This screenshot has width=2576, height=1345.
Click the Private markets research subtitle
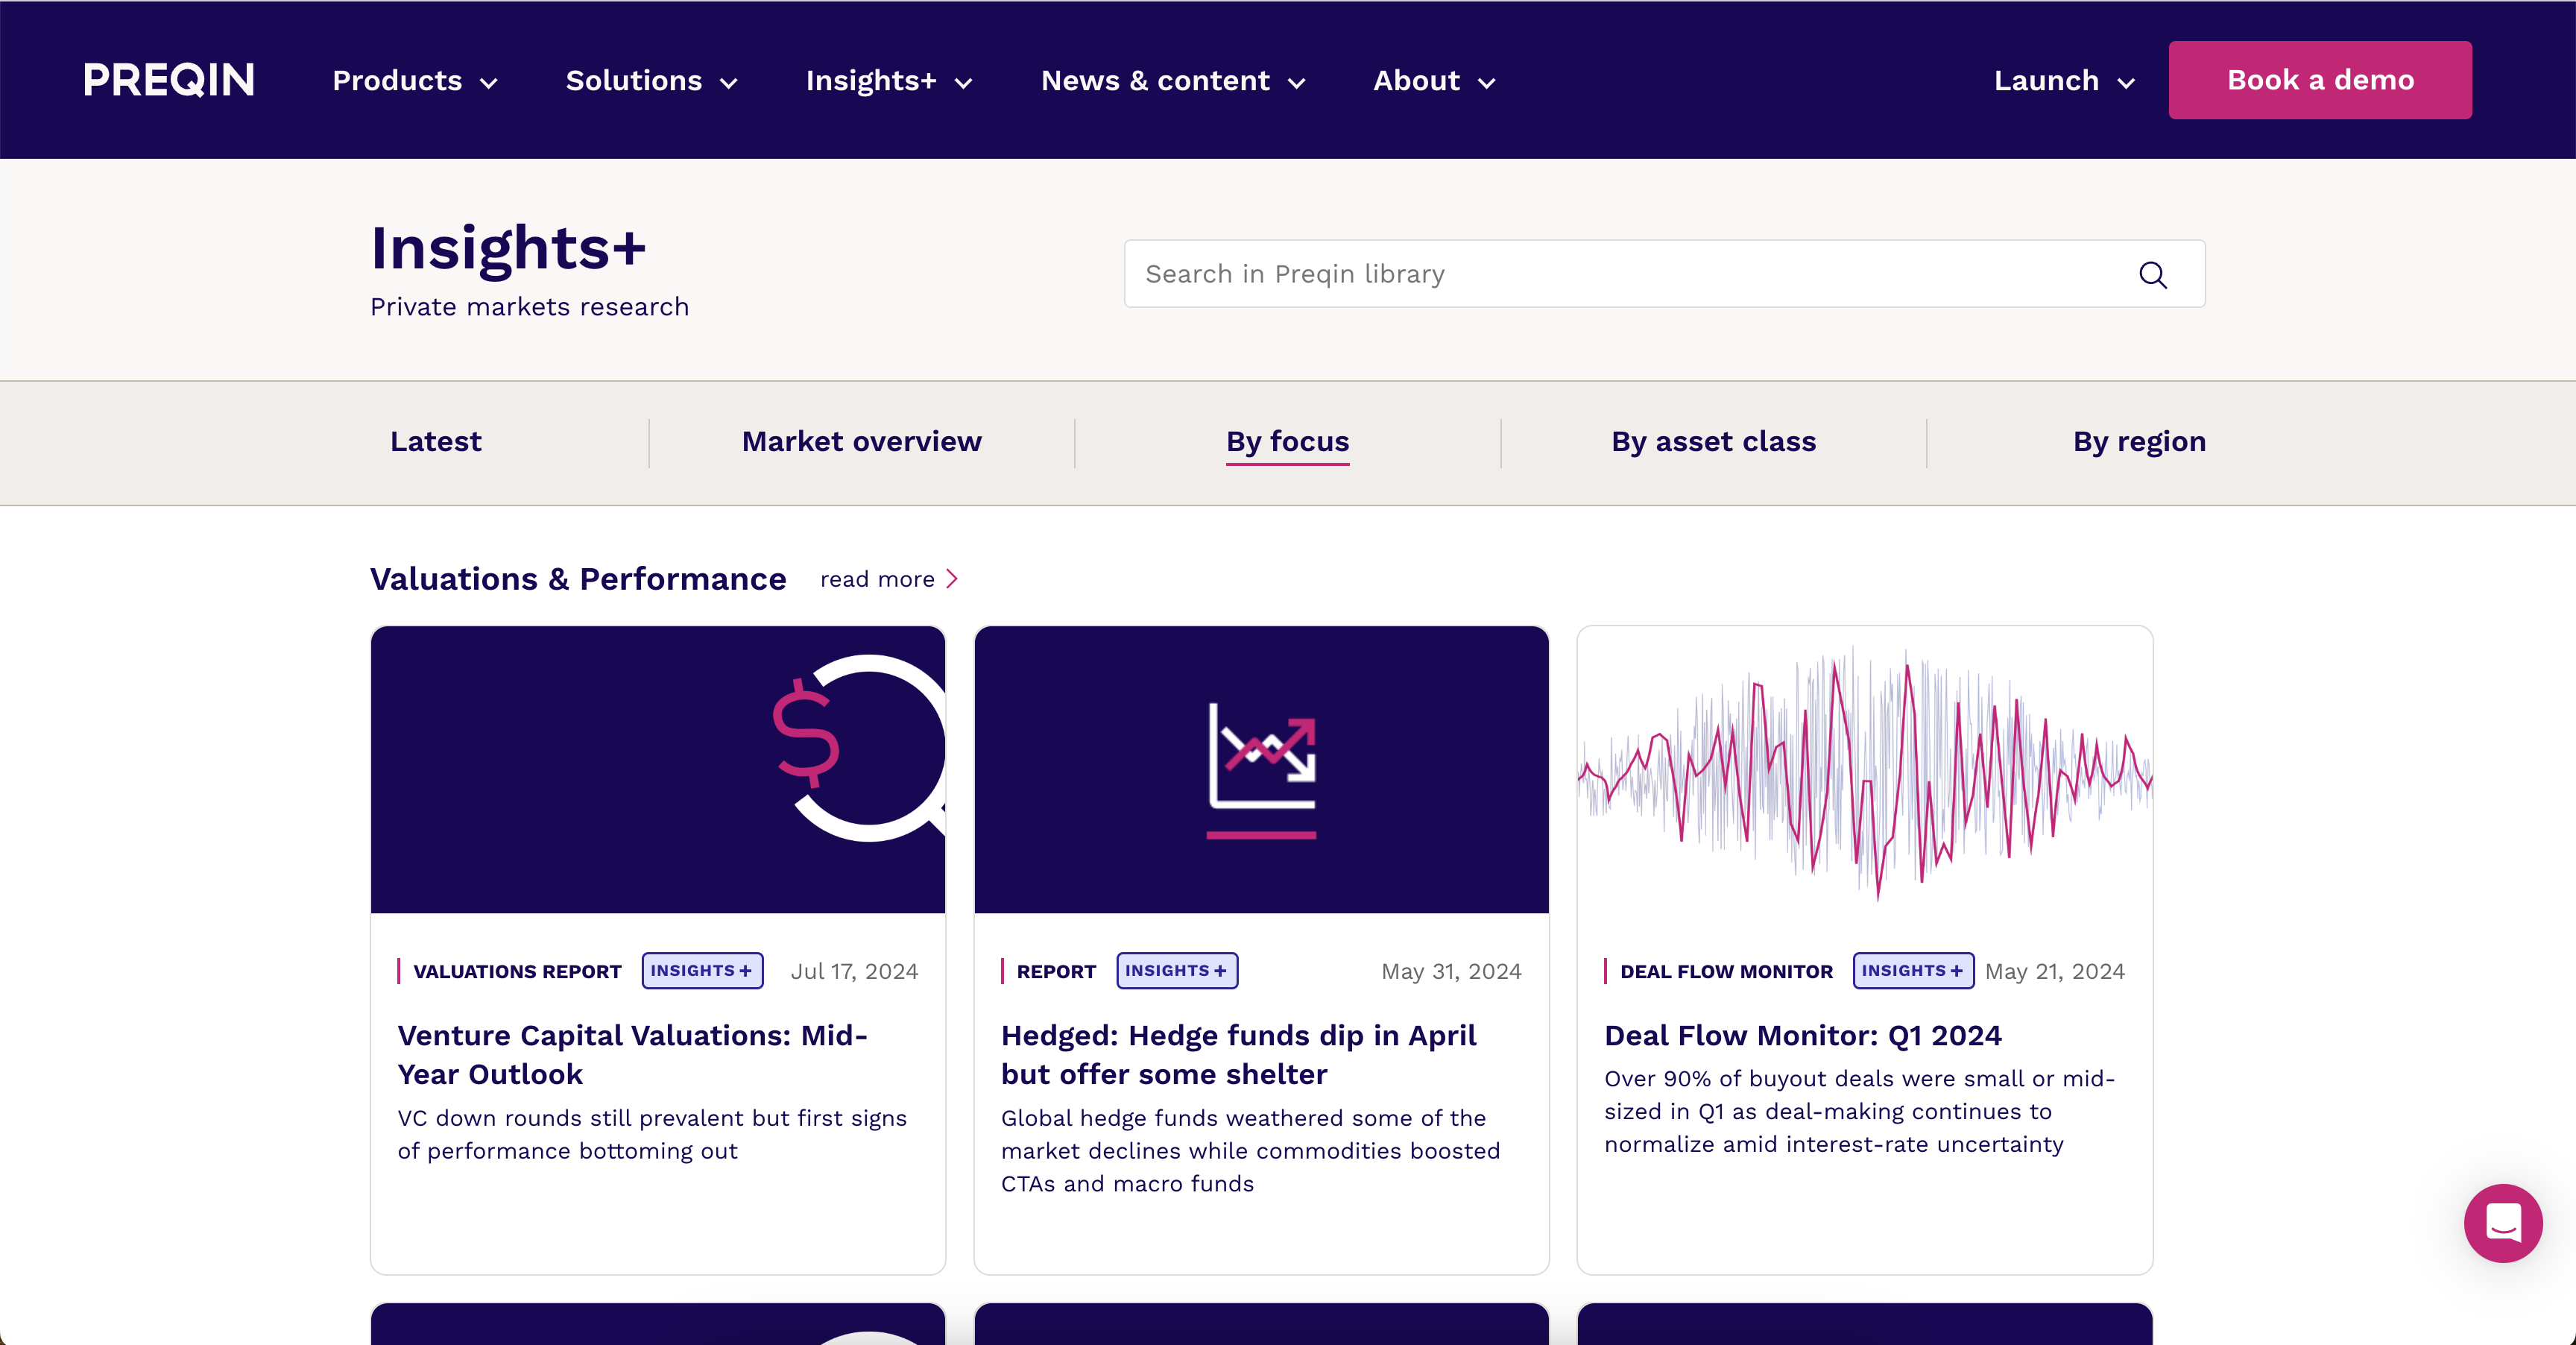point(529,307)
